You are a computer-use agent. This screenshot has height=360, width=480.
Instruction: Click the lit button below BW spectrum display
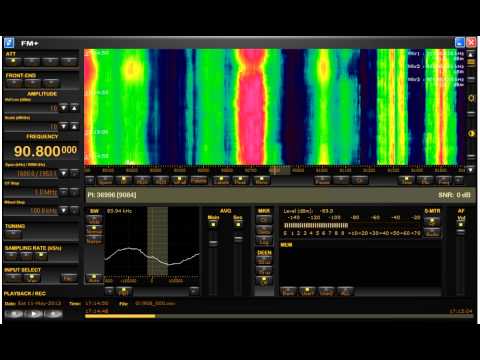(123, 292)
